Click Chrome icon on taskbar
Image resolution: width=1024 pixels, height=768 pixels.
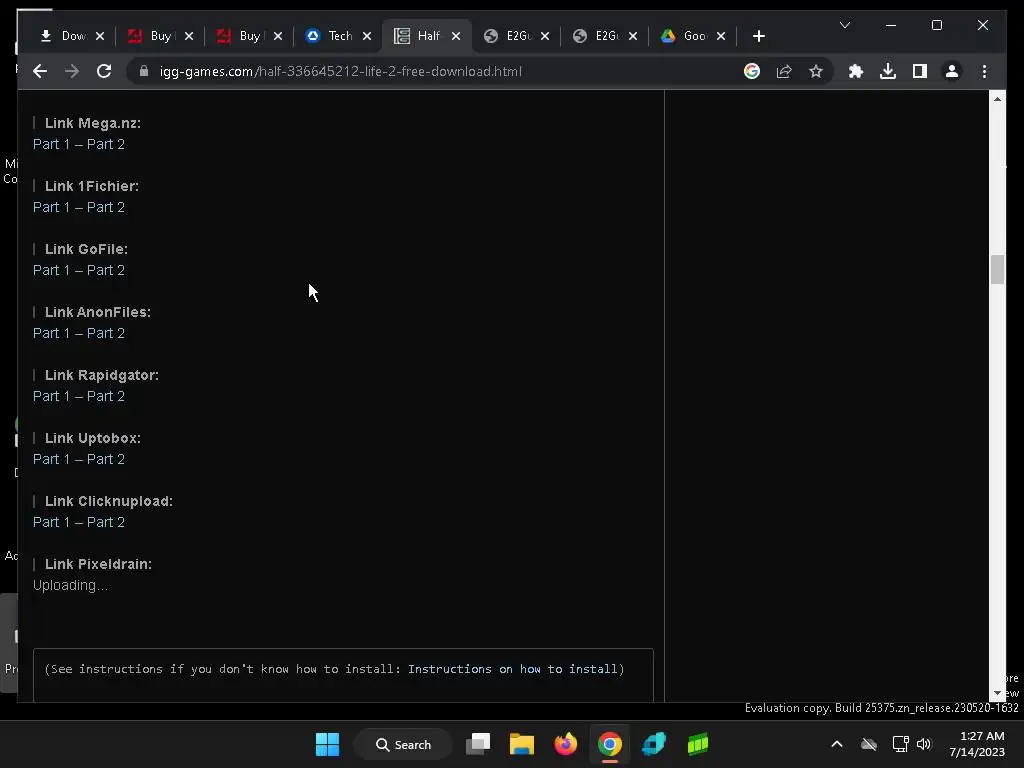[609, 744]
